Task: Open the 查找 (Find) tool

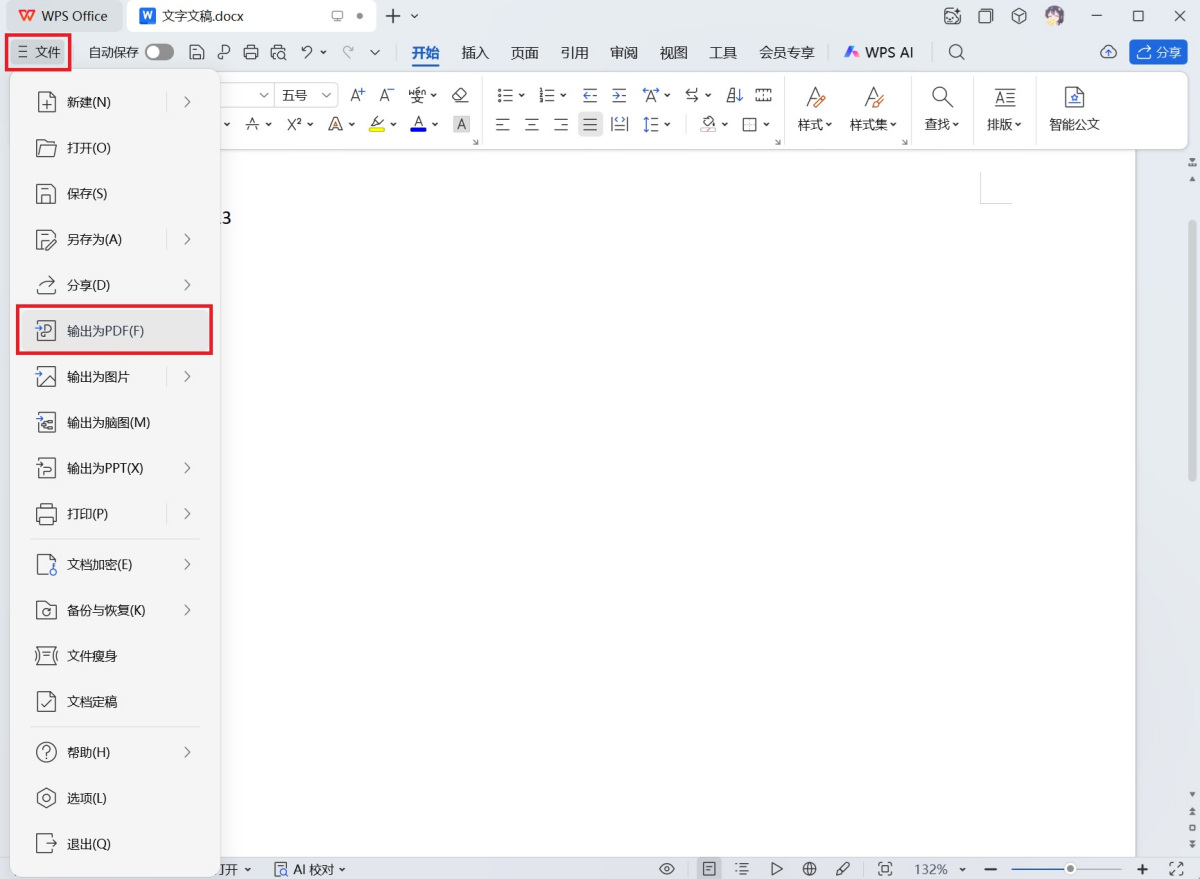Action: click(x=940, y=108)
